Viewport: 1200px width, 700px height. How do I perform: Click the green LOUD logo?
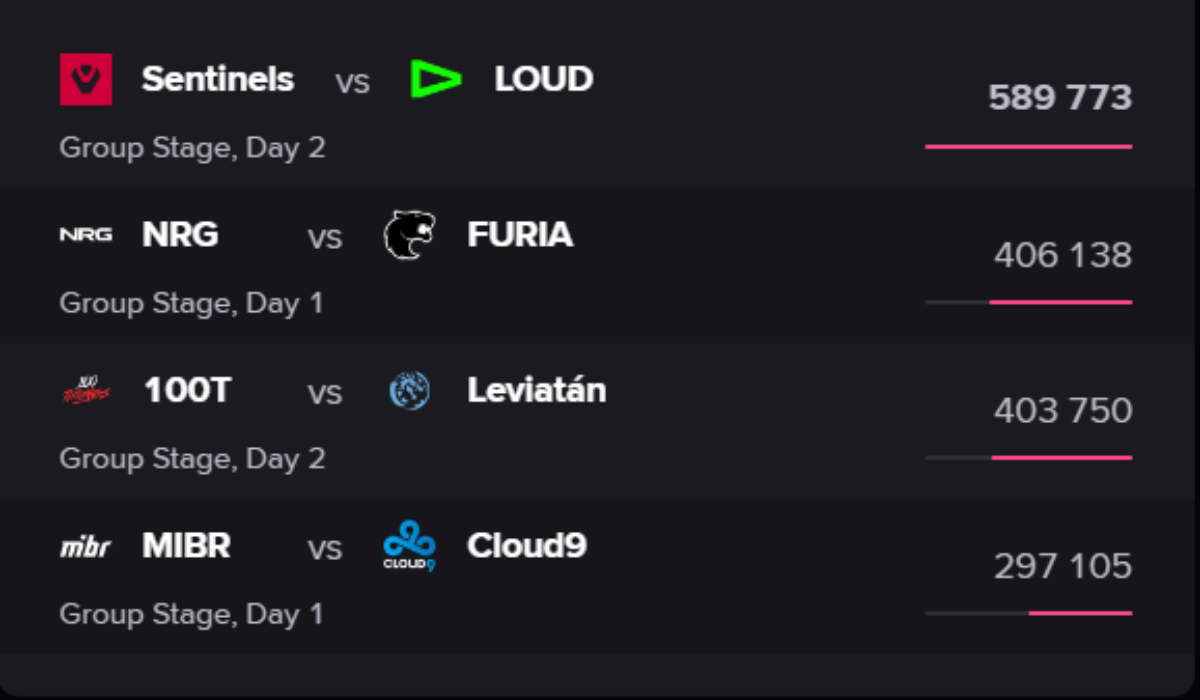pos(435,79)
